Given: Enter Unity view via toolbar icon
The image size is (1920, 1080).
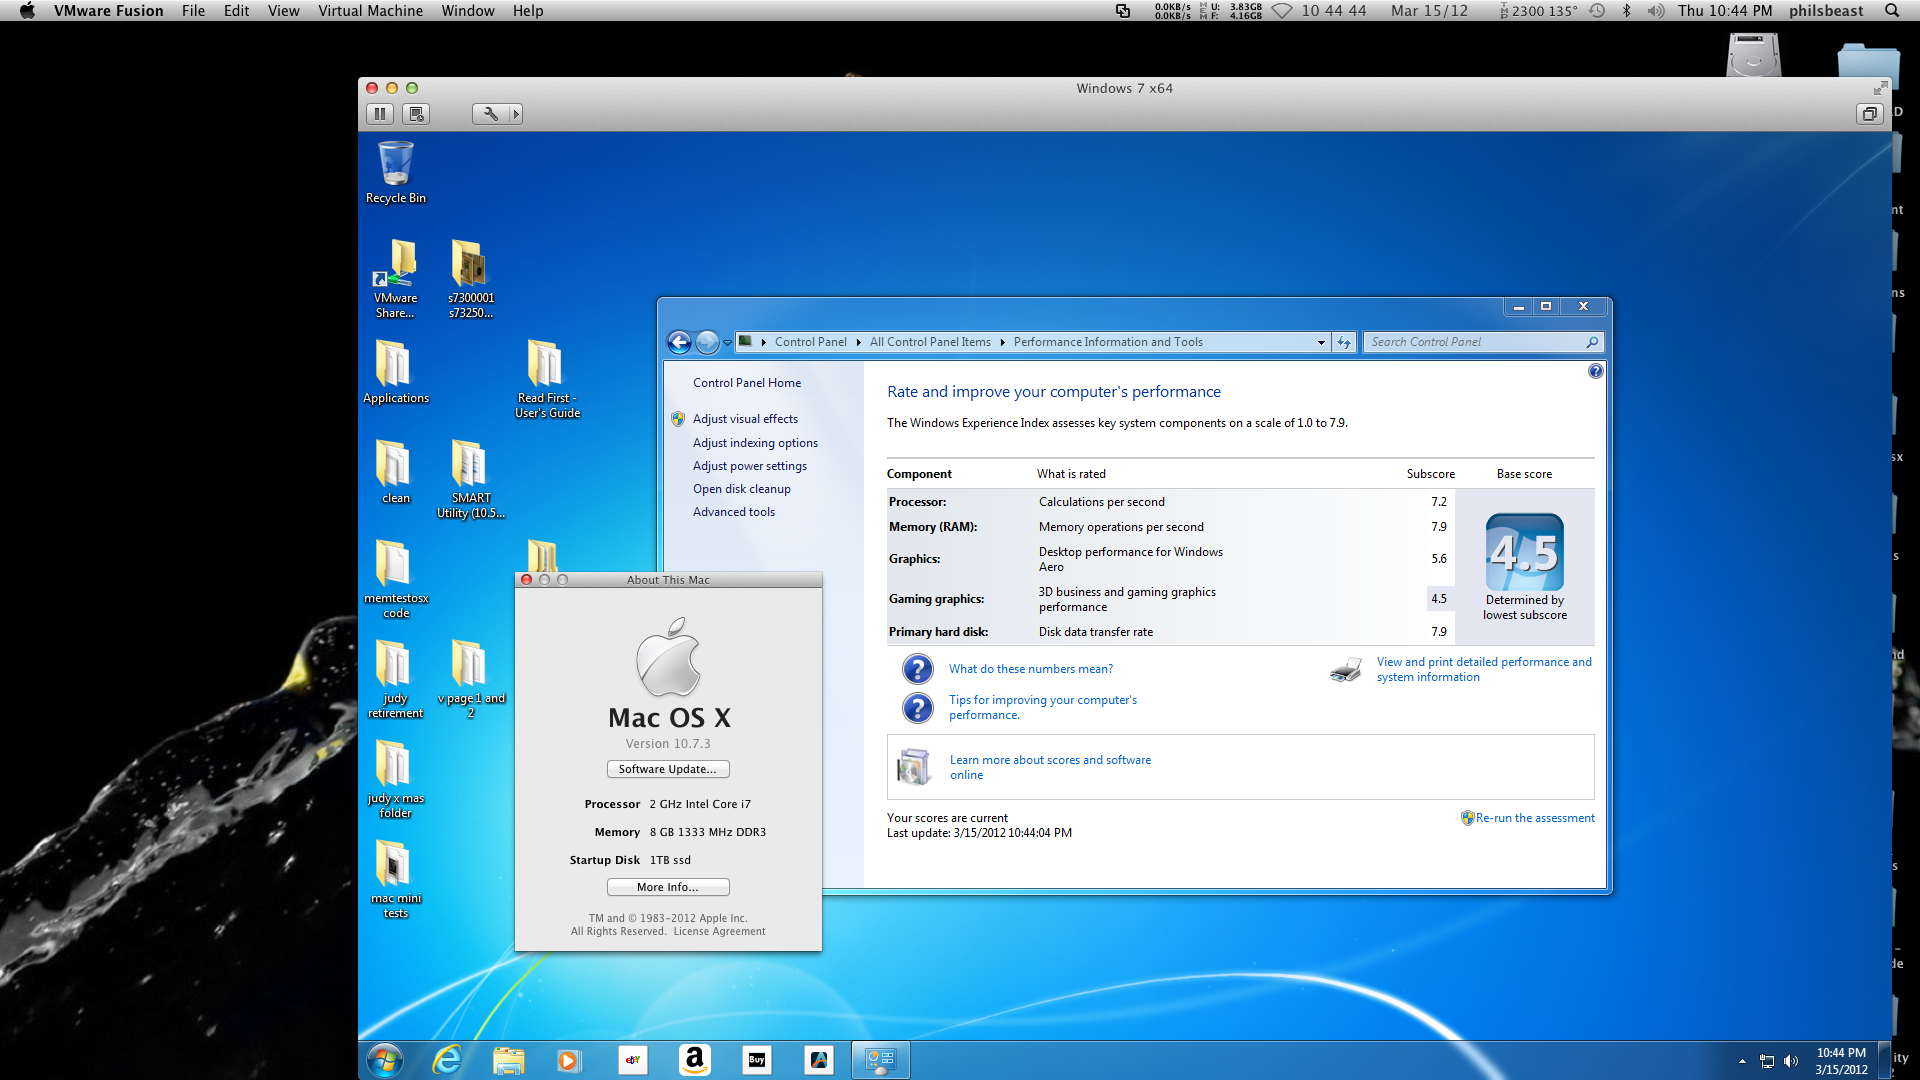Looking at the screenshot, I should click(1869, 114).
